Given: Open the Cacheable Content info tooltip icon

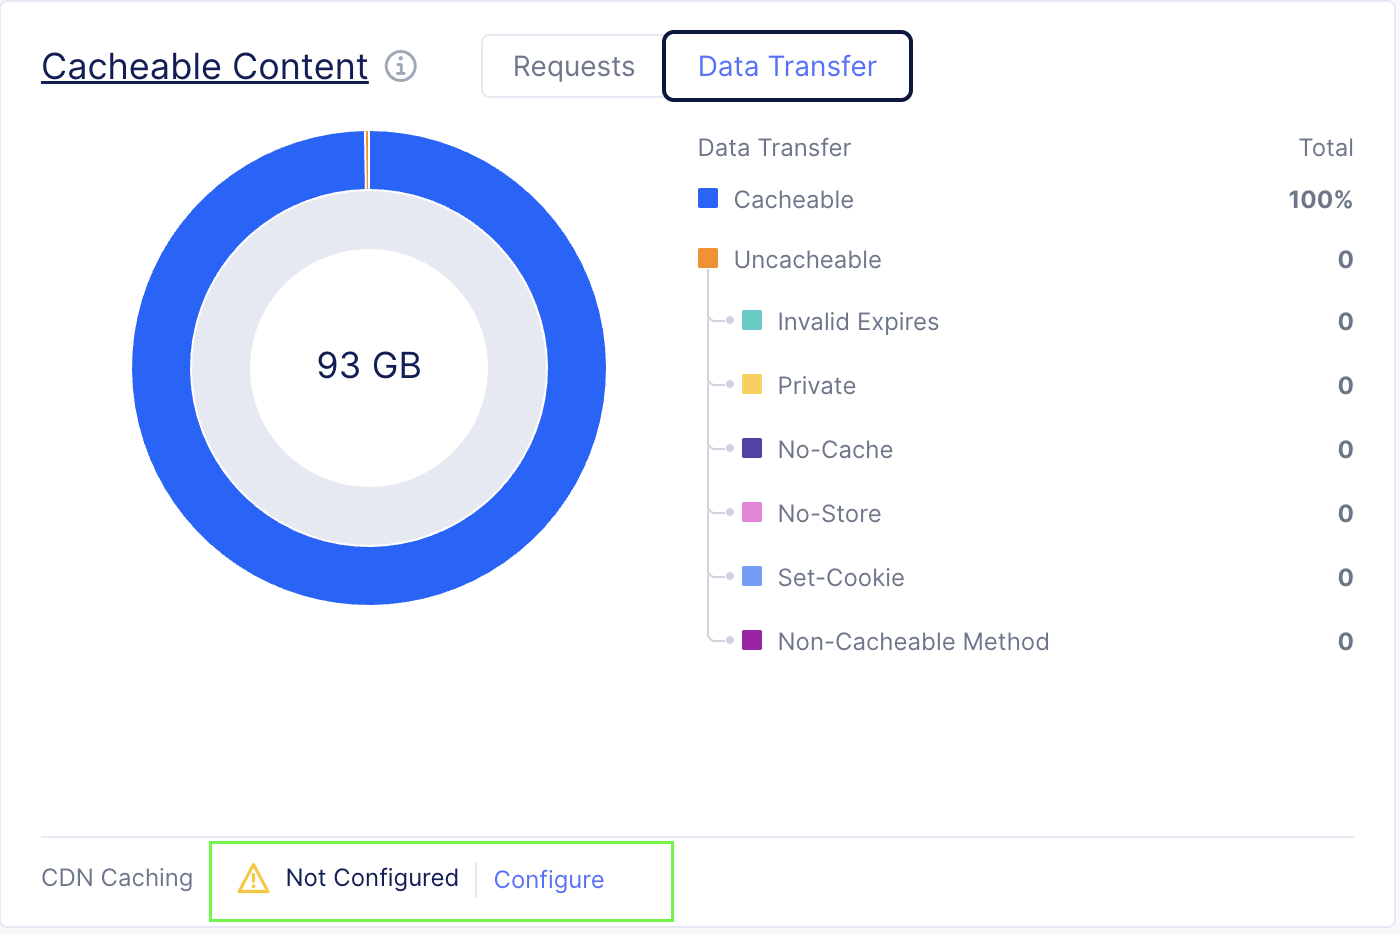Looking at the screenshot, I should [400, 66].
